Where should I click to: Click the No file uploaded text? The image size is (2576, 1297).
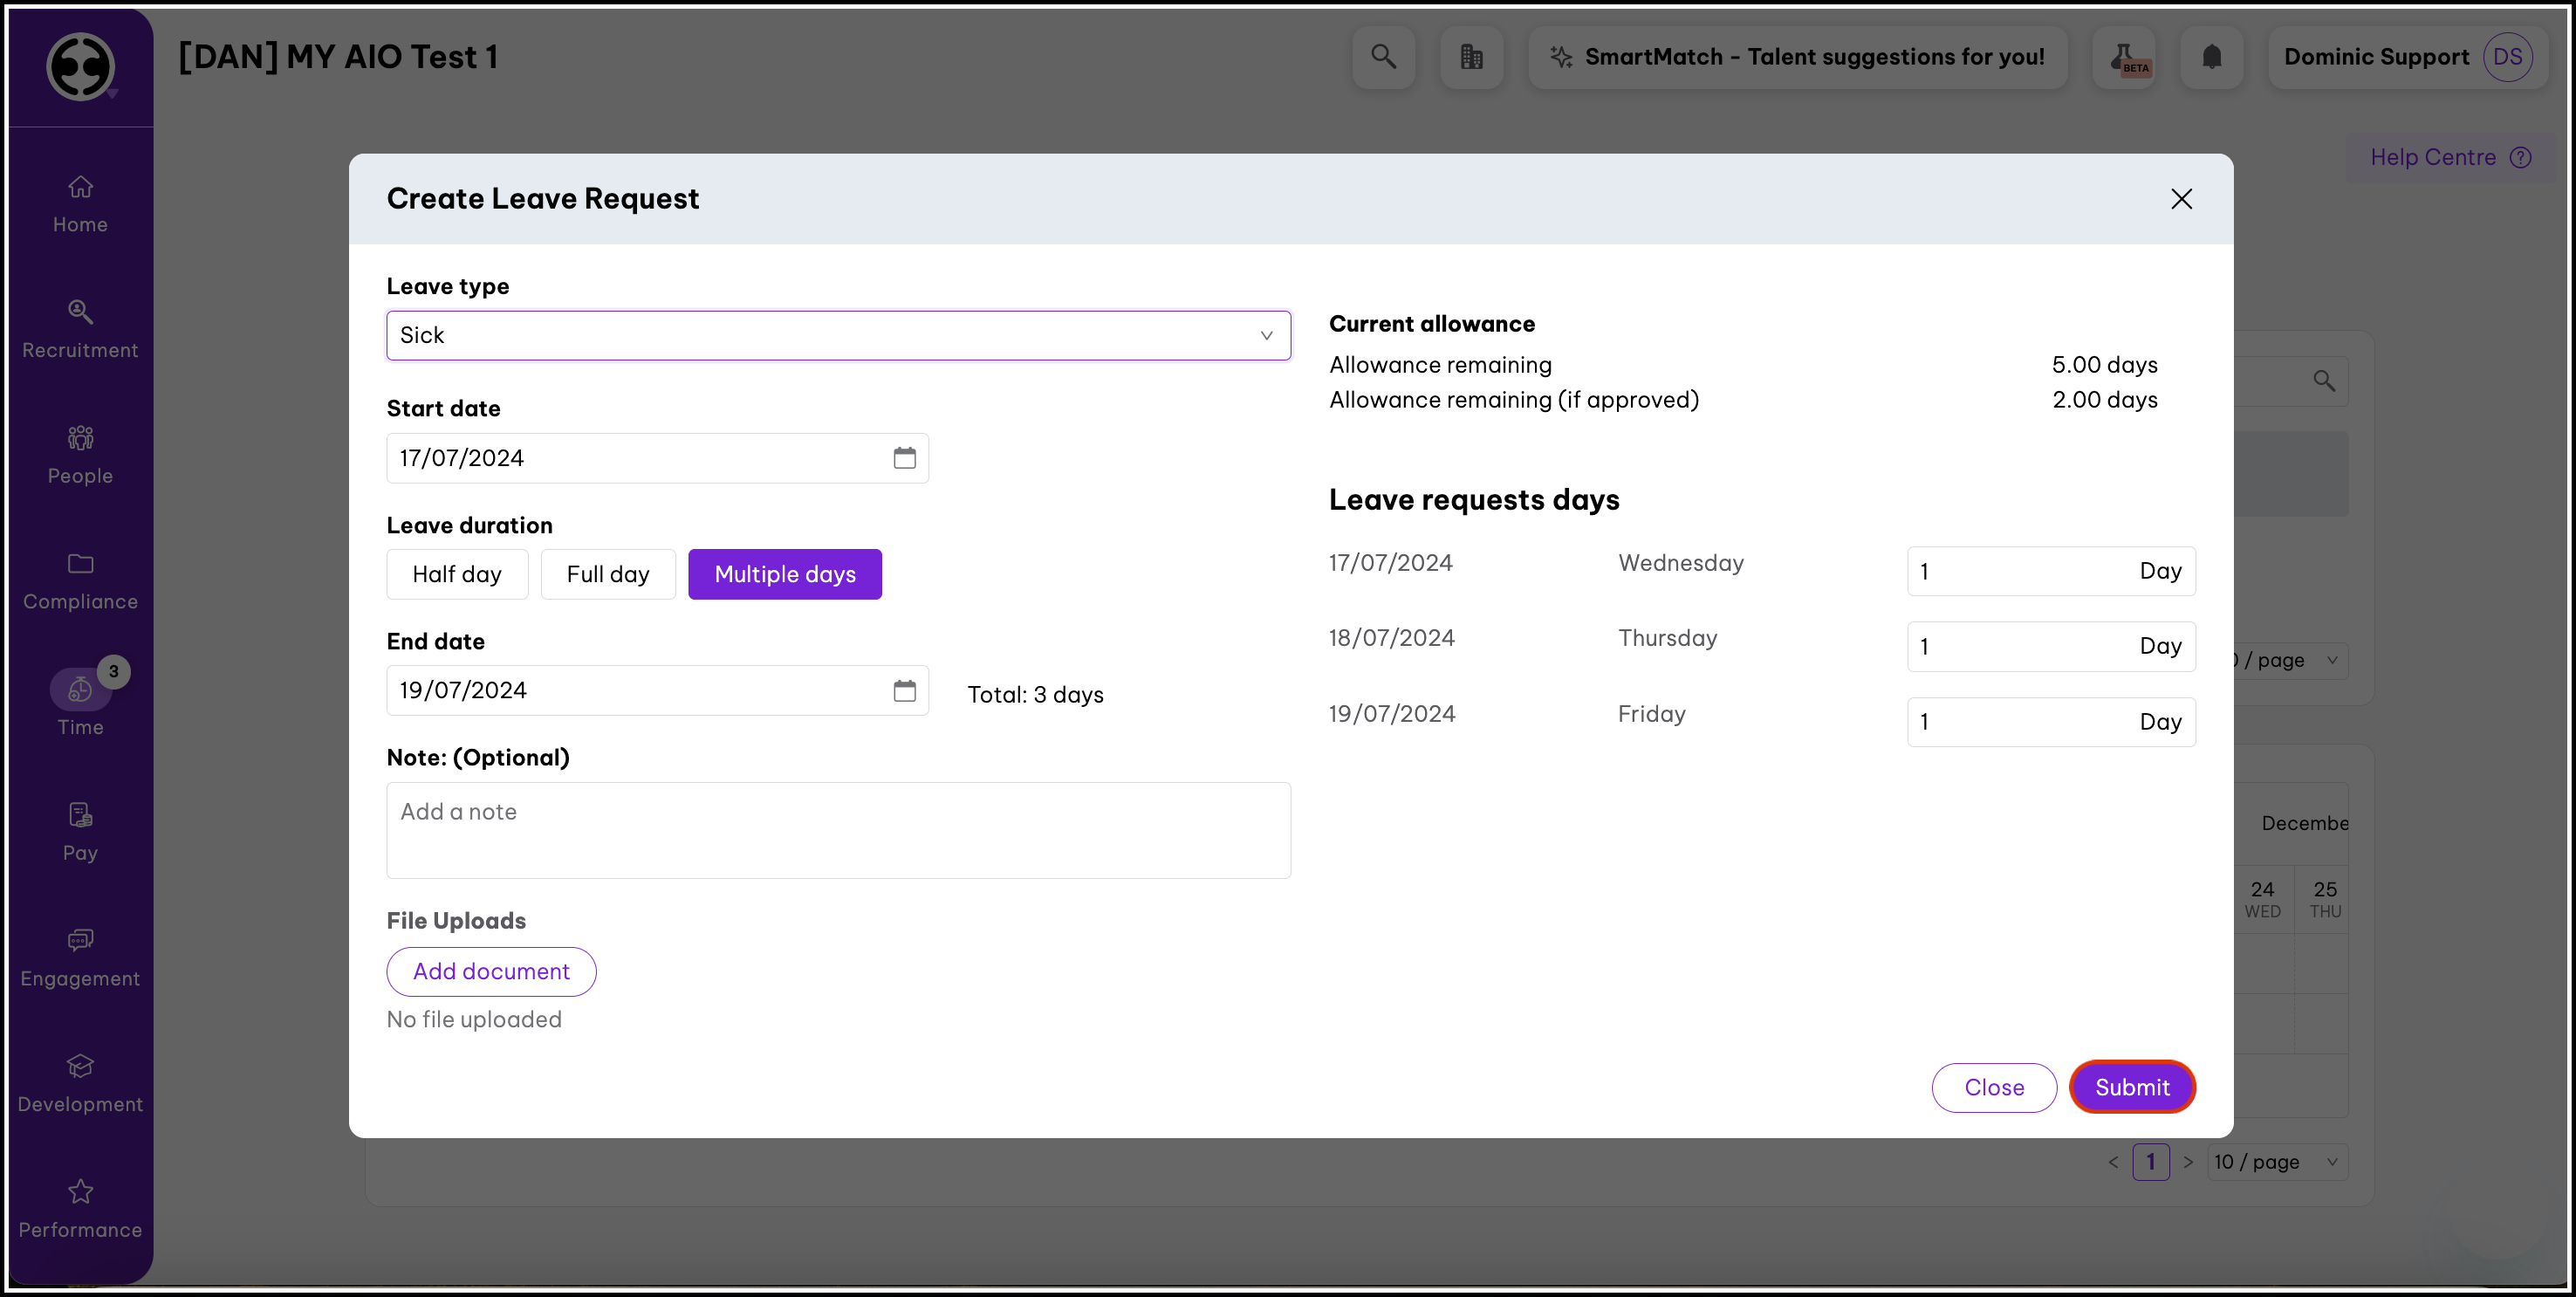tap(474, 1019)
